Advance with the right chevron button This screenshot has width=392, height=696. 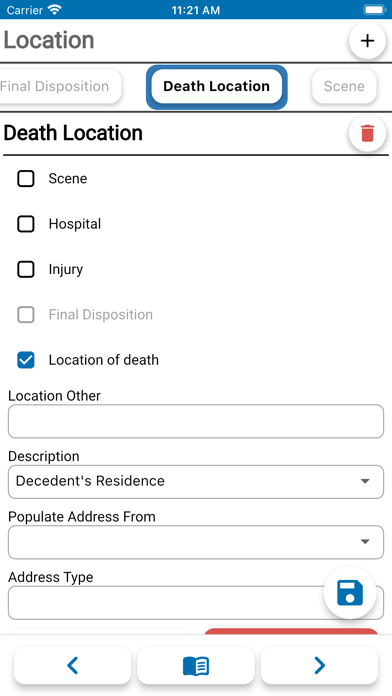point(319,665)
